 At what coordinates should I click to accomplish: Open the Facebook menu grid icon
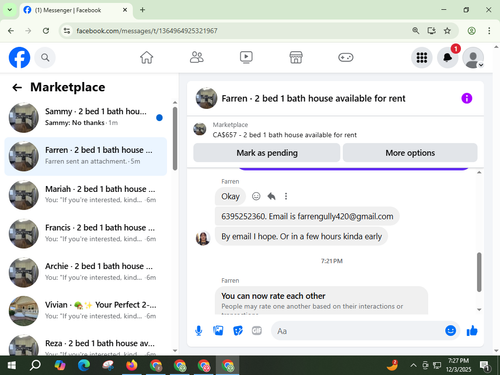pyautogui.click(x=422, y=58)
